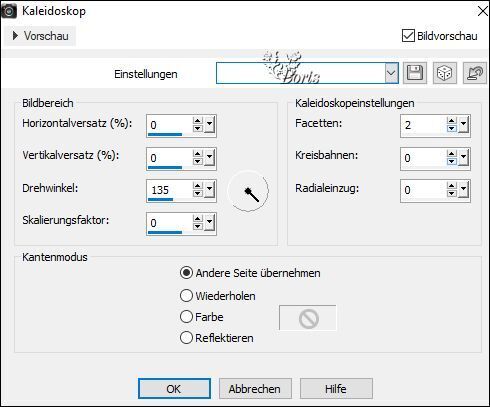490x407 pixels.
Task: Click the Vertikalversatz input field
Action: (x=169, y=157)
